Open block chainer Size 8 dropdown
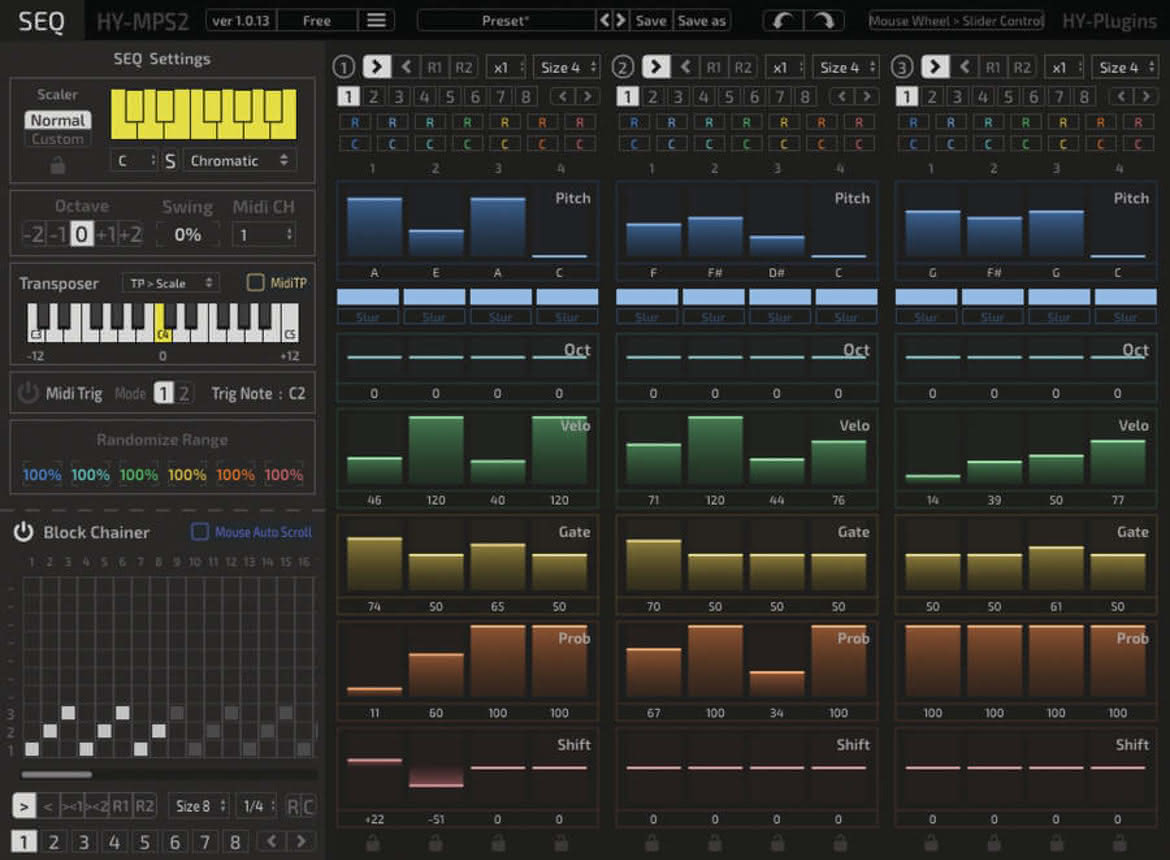This screenshot has height=860, width=1170. coord(198,806)
